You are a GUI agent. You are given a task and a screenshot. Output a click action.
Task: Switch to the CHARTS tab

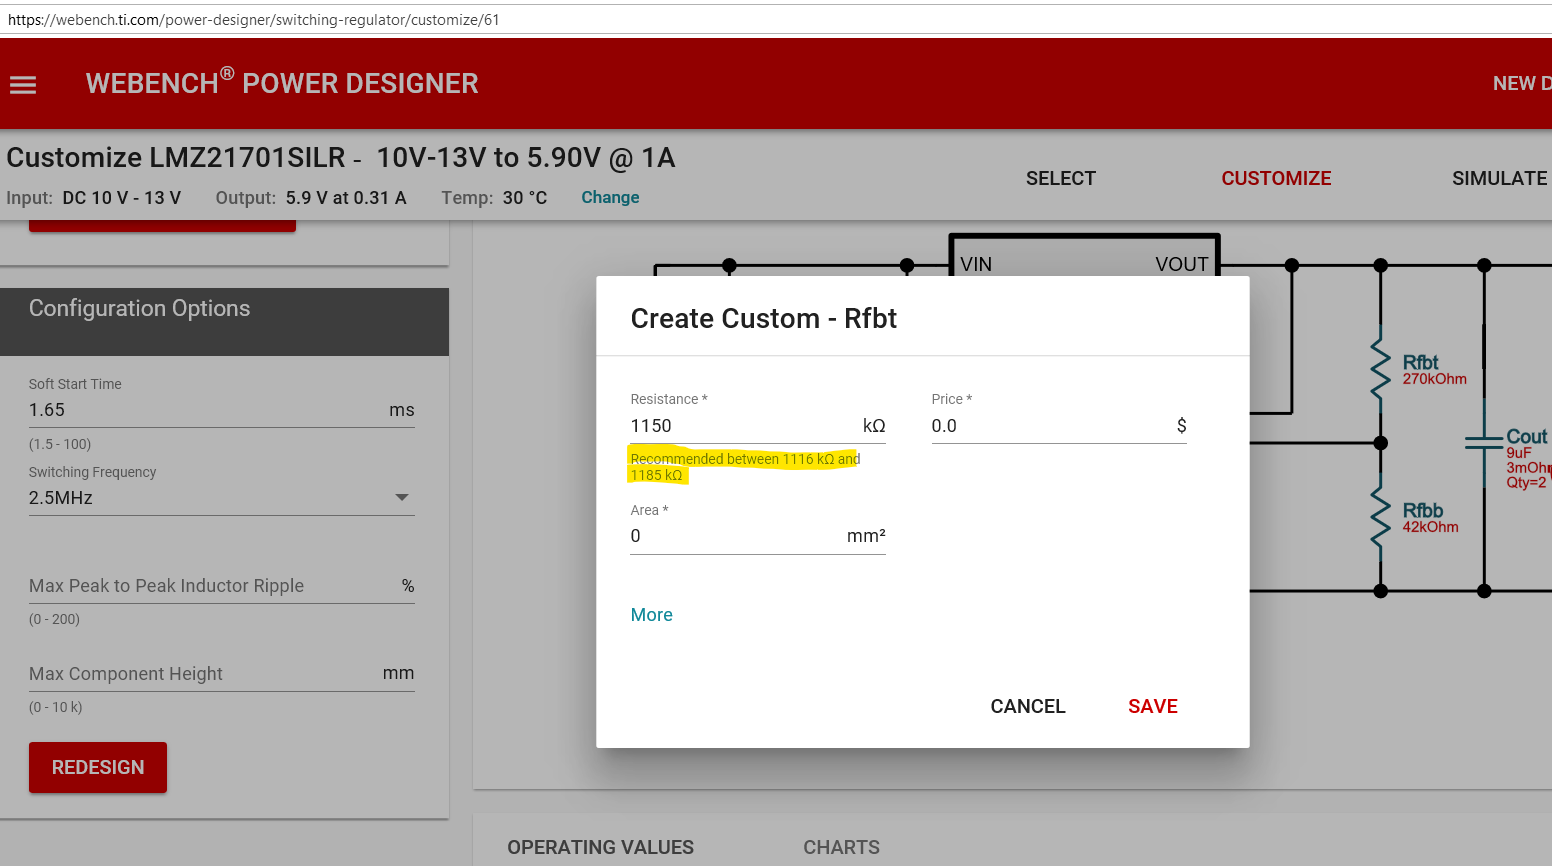[841, 847]
